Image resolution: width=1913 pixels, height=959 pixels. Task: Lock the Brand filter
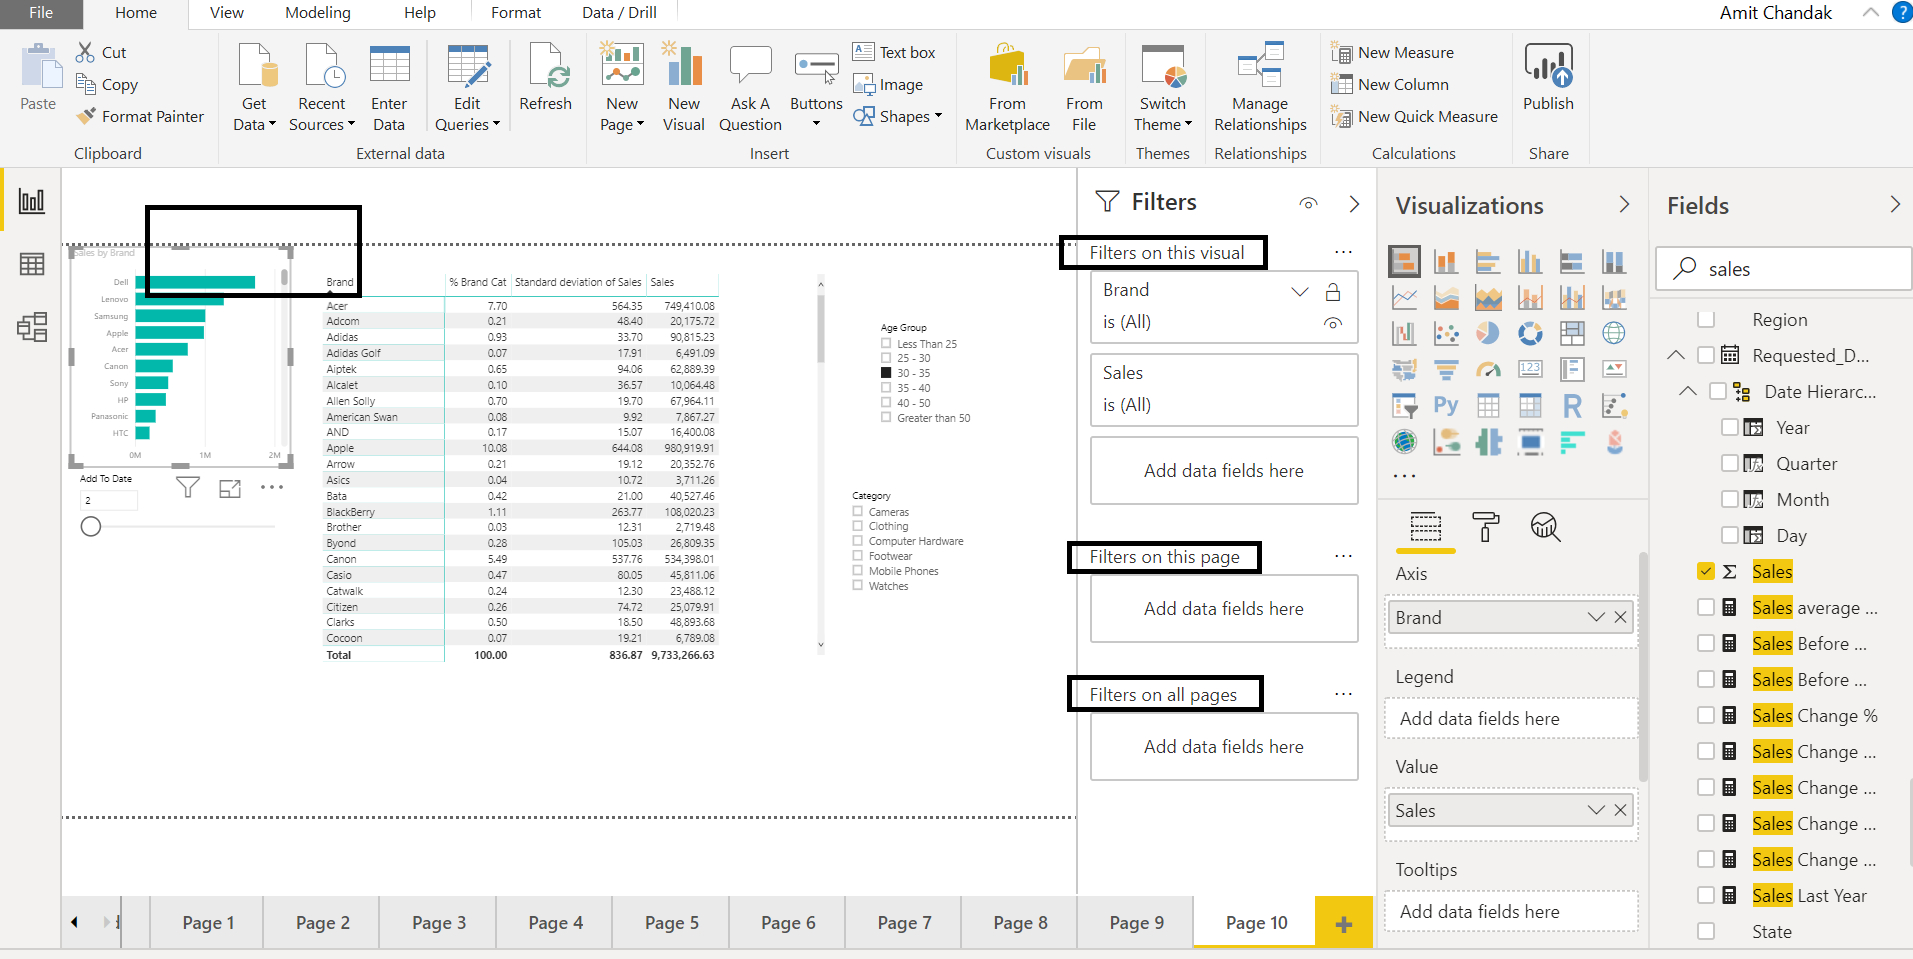pyautogui.click(x=1333, y=292)
